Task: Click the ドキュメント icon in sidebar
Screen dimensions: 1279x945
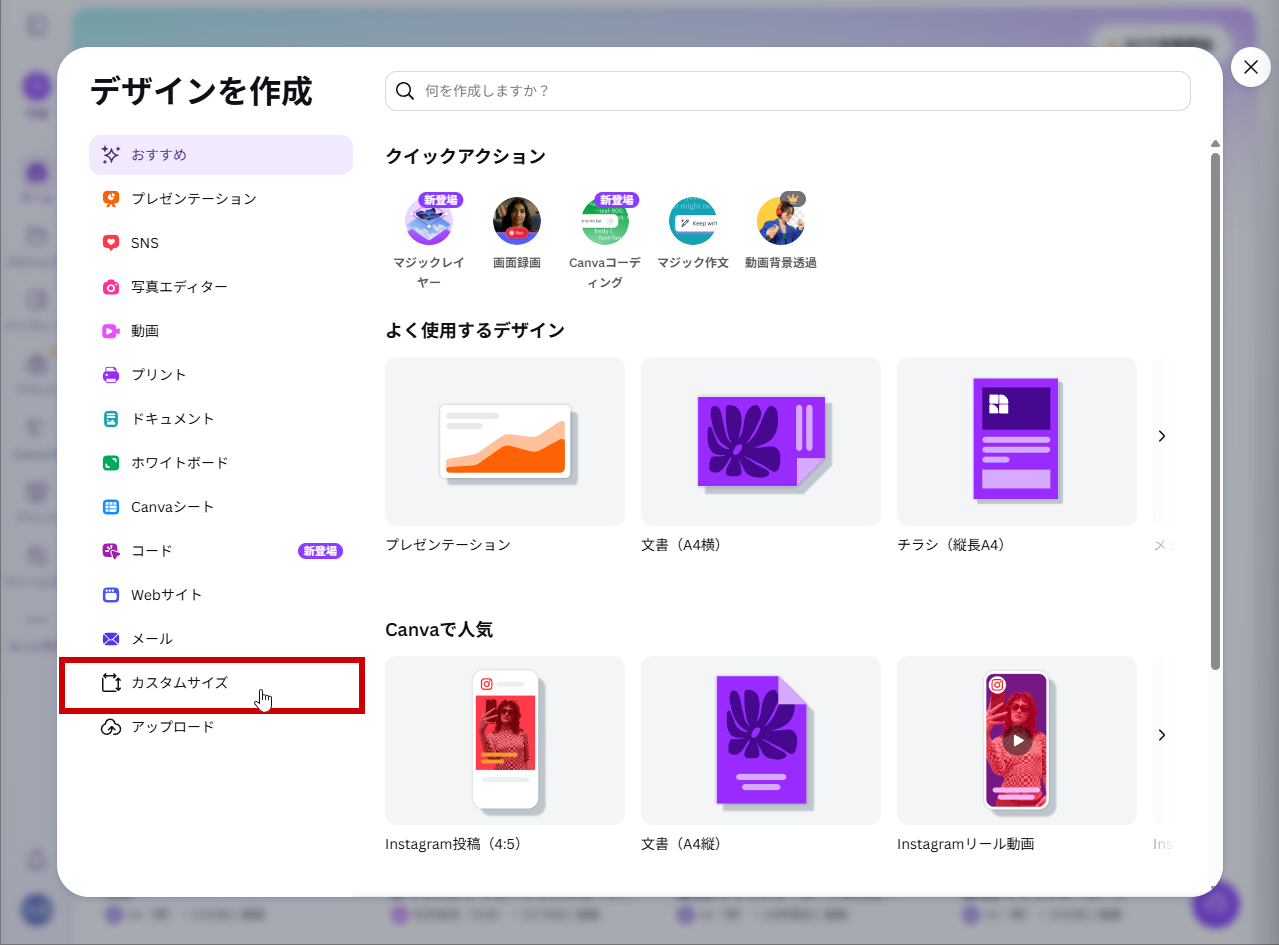Action: click(x=111, y=419)
